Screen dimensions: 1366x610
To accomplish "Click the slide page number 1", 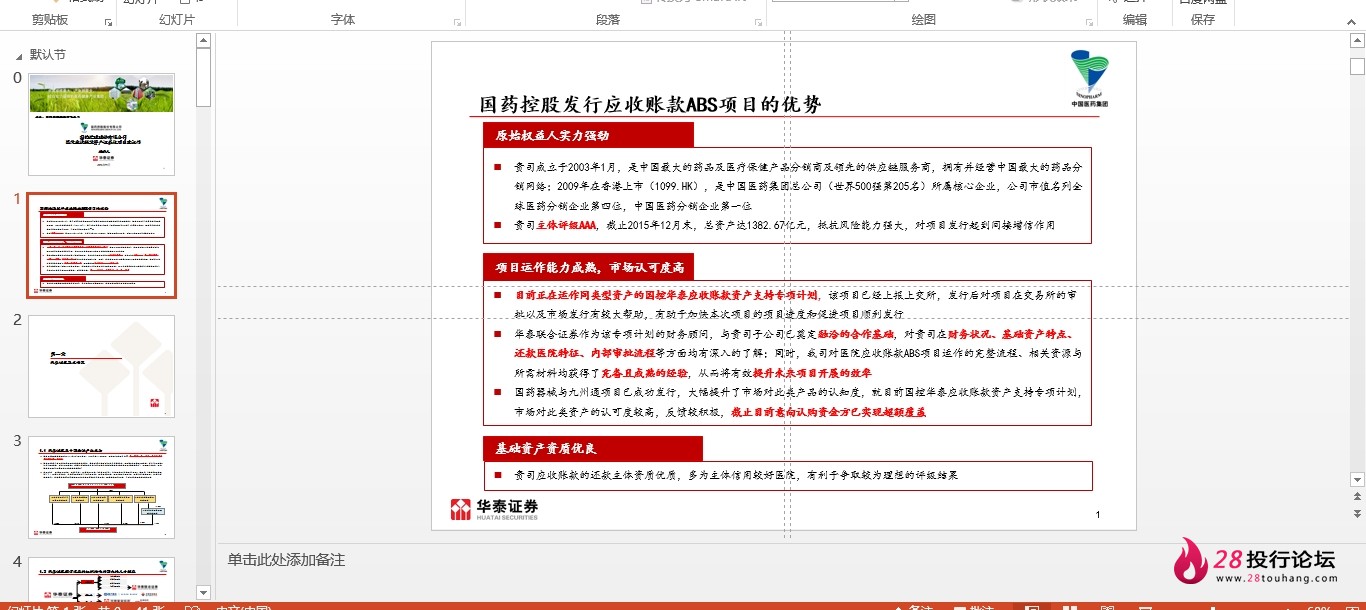I will pos(1098,515).
